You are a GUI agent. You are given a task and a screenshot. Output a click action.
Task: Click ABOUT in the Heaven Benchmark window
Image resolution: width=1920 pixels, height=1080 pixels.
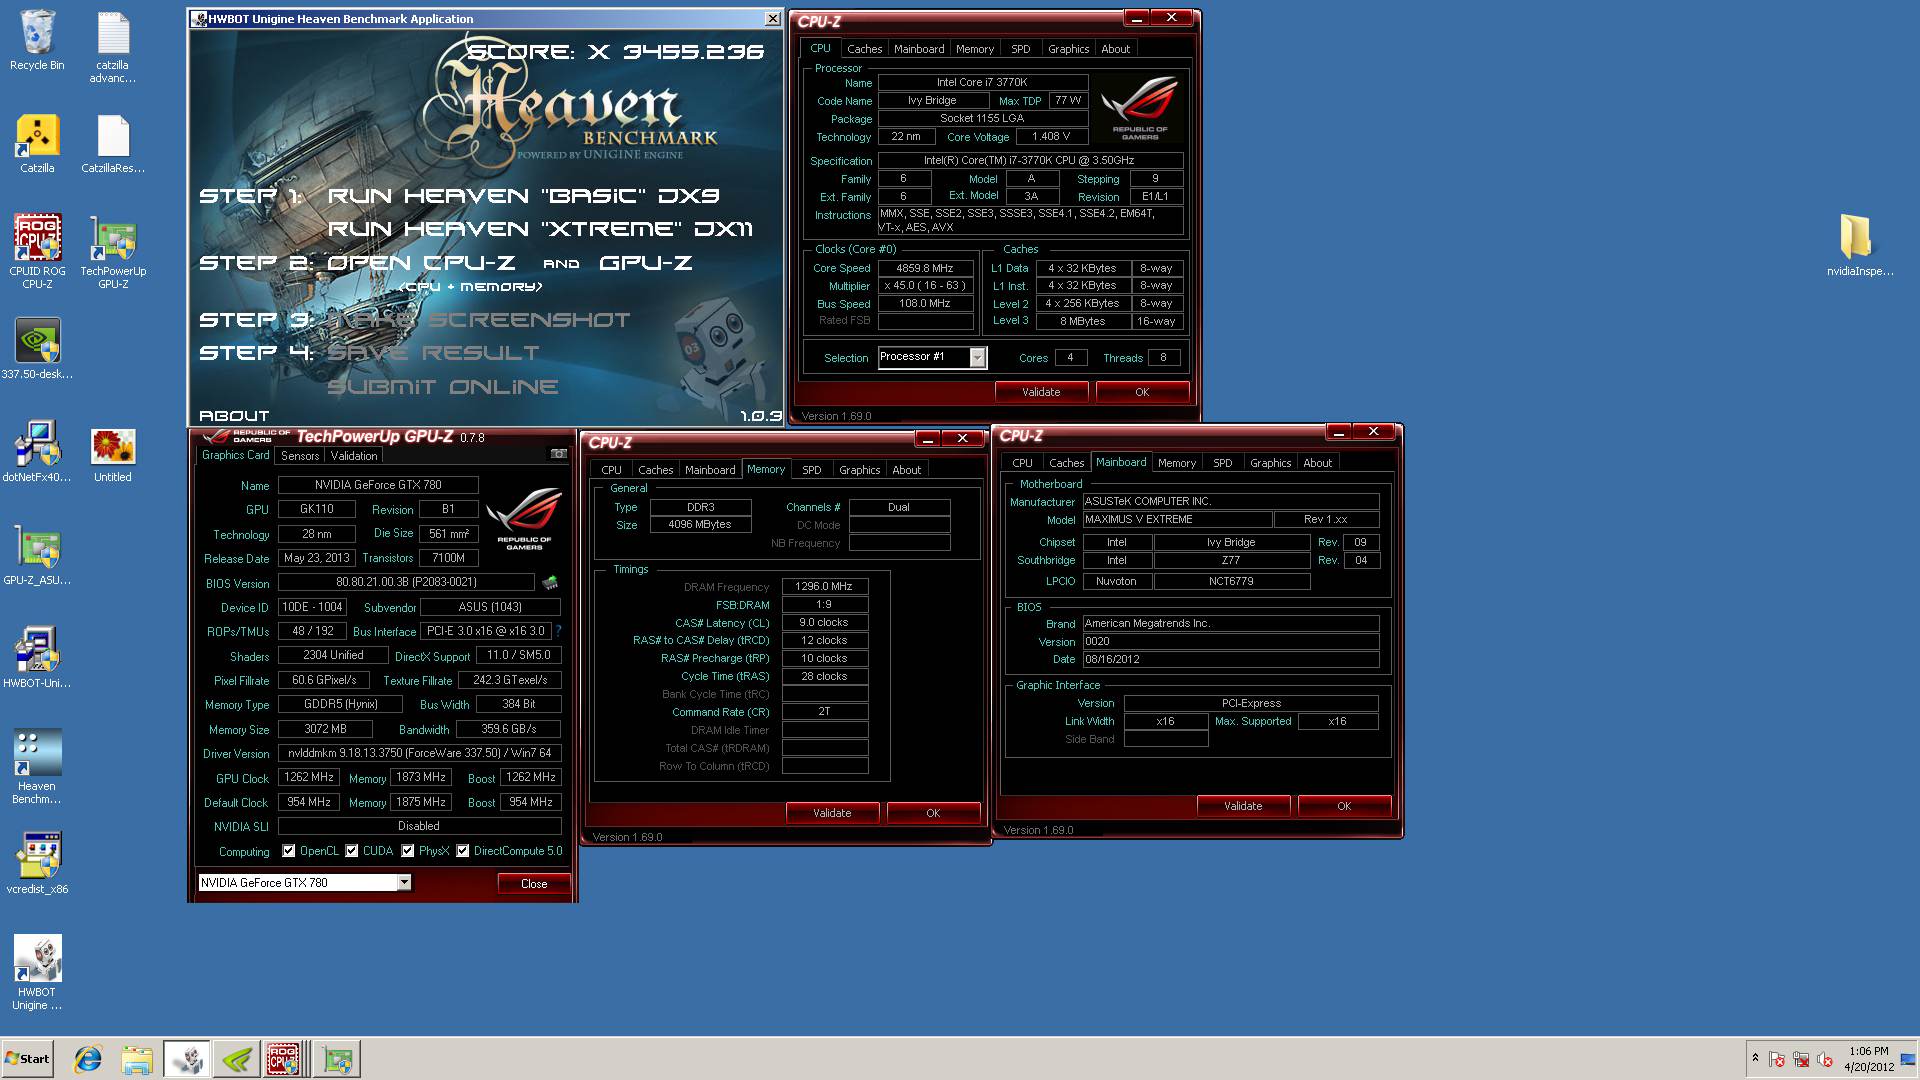coord(234,416)
